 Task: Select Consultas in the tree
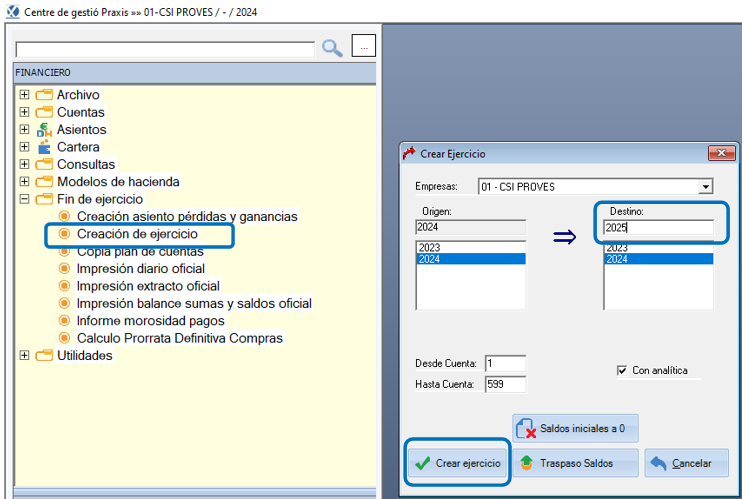coord(86,164)
